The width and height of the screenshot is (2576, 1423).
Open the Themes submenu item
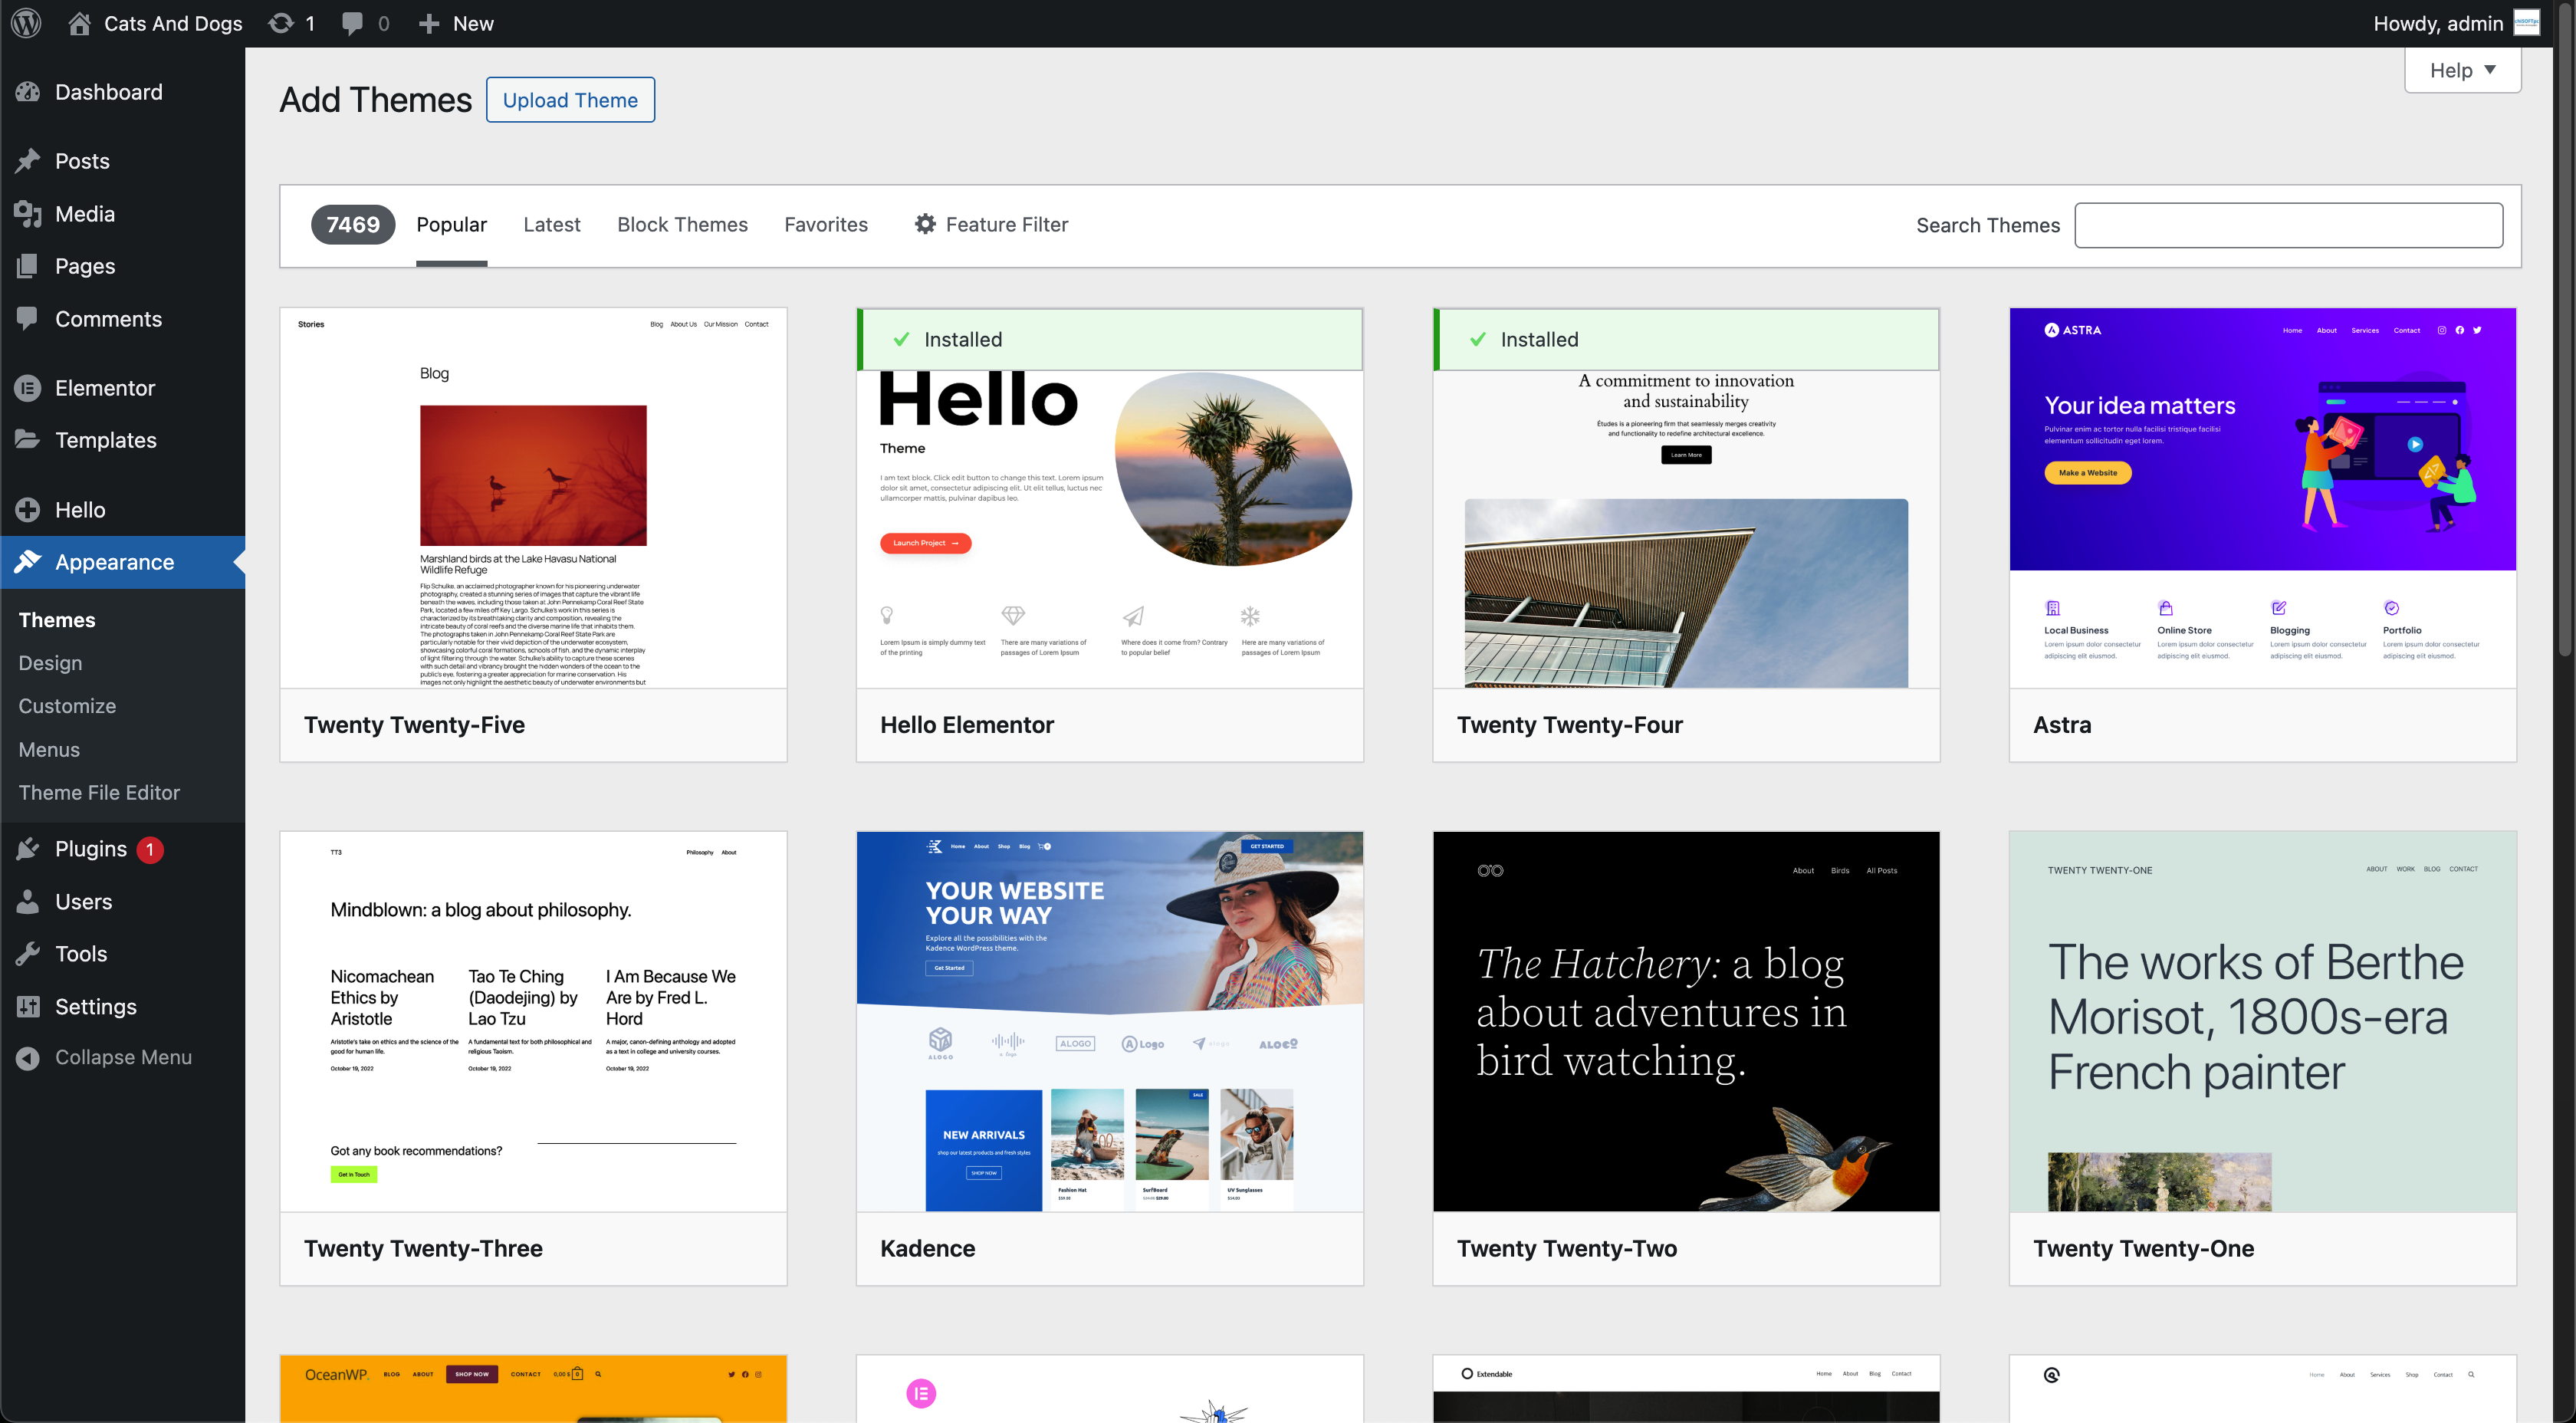(x=57, y=620)
